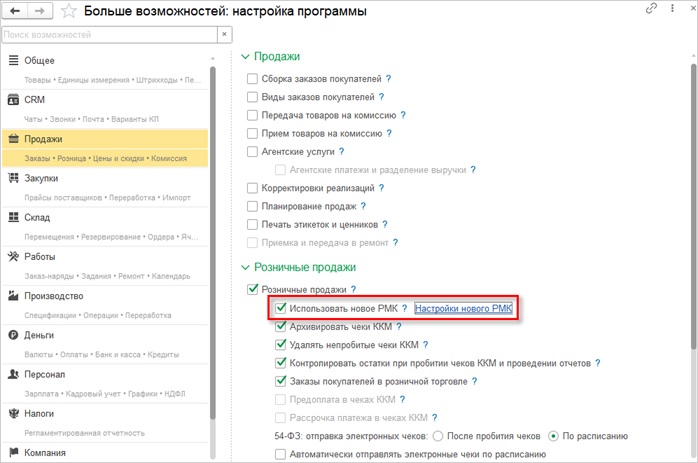Open the Настройки нового РМК link

point(463,308)
